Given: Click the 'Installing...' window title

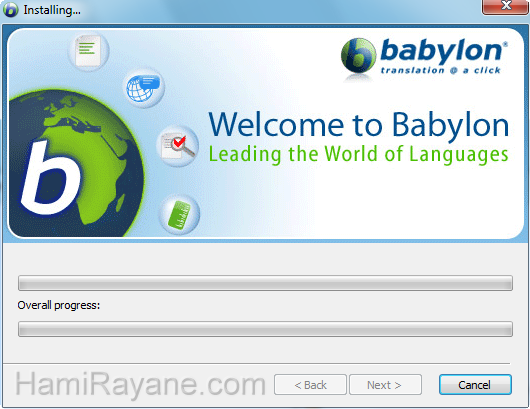Looking at the screenshot, I should [x=52, y=10].
